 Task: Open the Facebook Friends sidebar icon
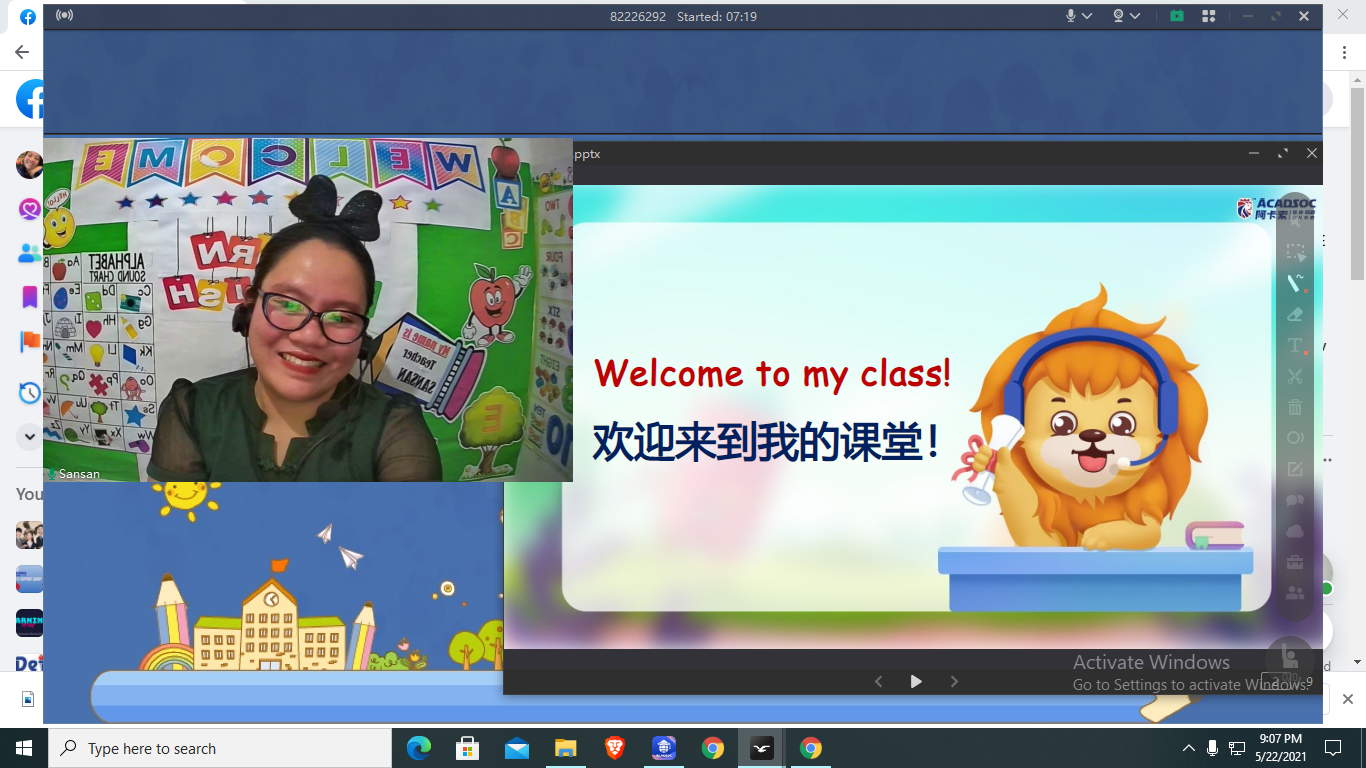point(29,253)
